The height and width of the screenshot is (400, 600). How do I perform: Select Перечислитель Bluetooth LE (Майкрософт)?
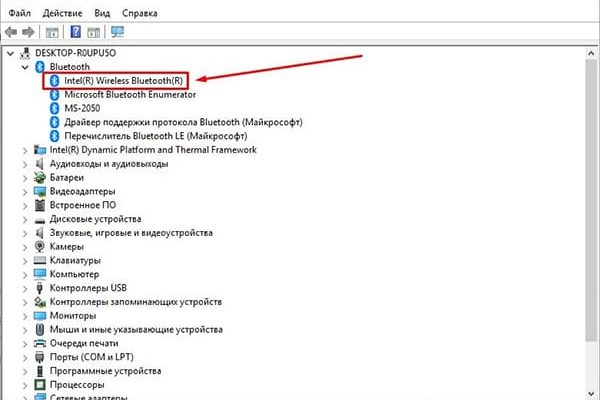(156, 136)
